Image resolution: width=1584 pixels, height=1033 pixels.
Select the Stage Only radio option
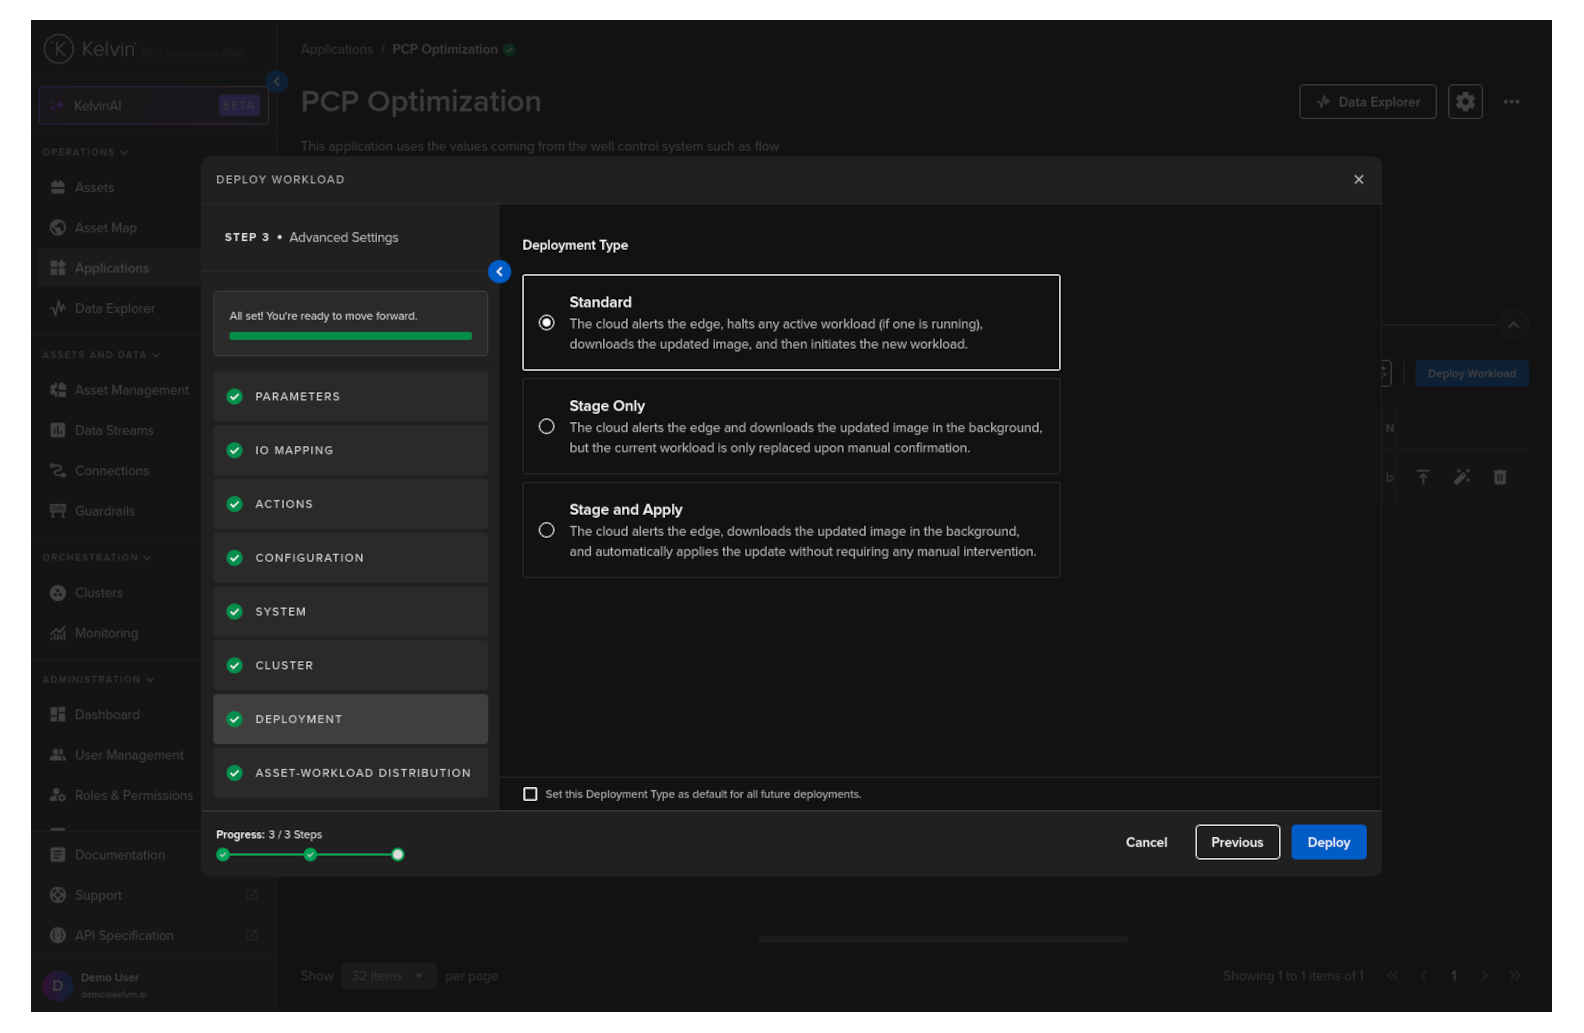547,427
